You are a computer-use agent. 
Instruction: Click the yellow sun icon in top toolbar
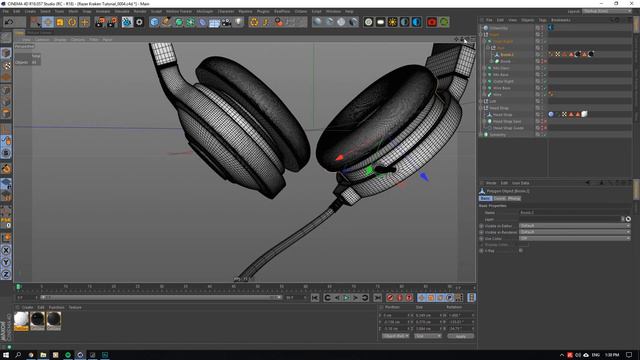(392, 22)
